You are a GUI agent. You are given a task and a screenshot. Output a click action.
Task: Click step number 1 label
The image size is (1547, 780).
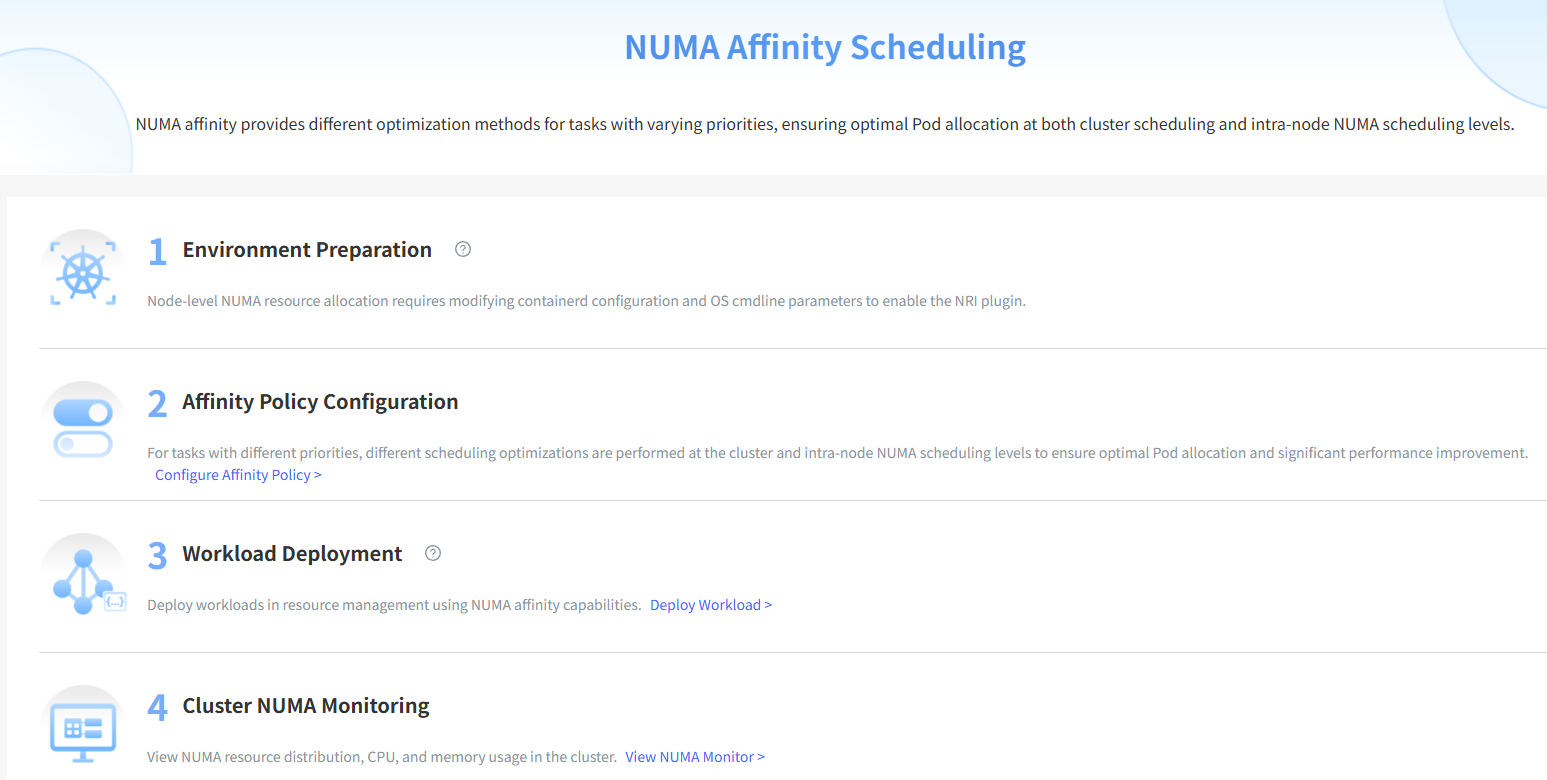point(157,251)
